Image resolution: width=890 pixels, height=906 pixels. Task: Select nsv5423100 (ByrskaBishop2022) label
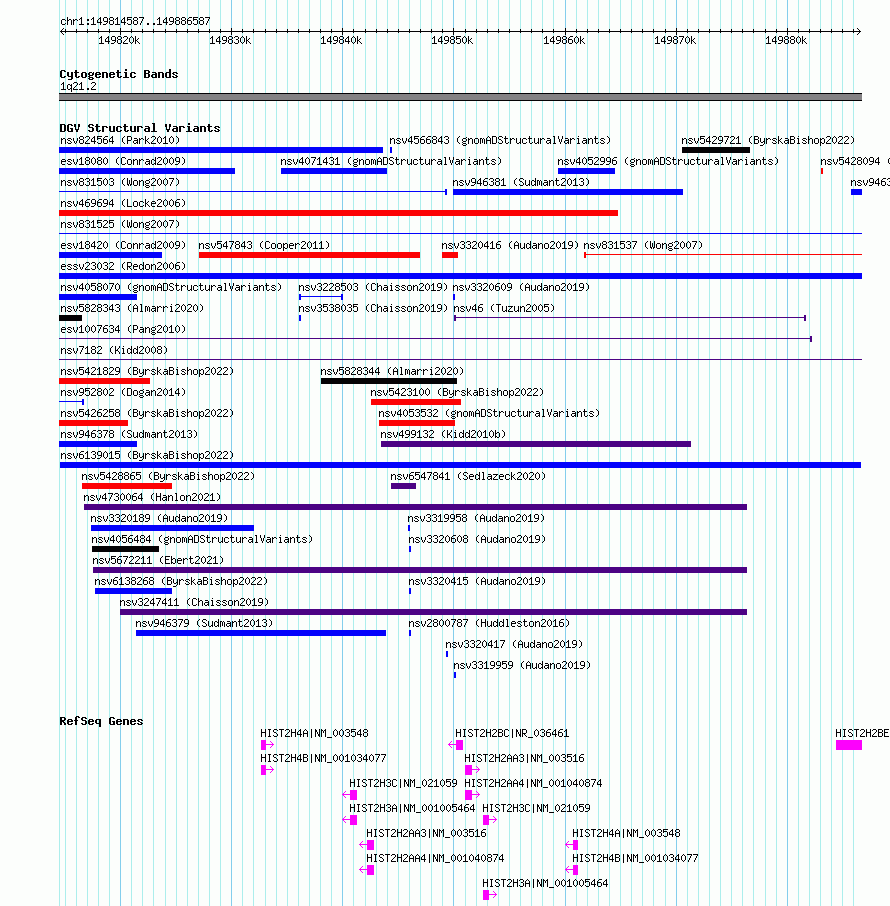coord(457,392)
